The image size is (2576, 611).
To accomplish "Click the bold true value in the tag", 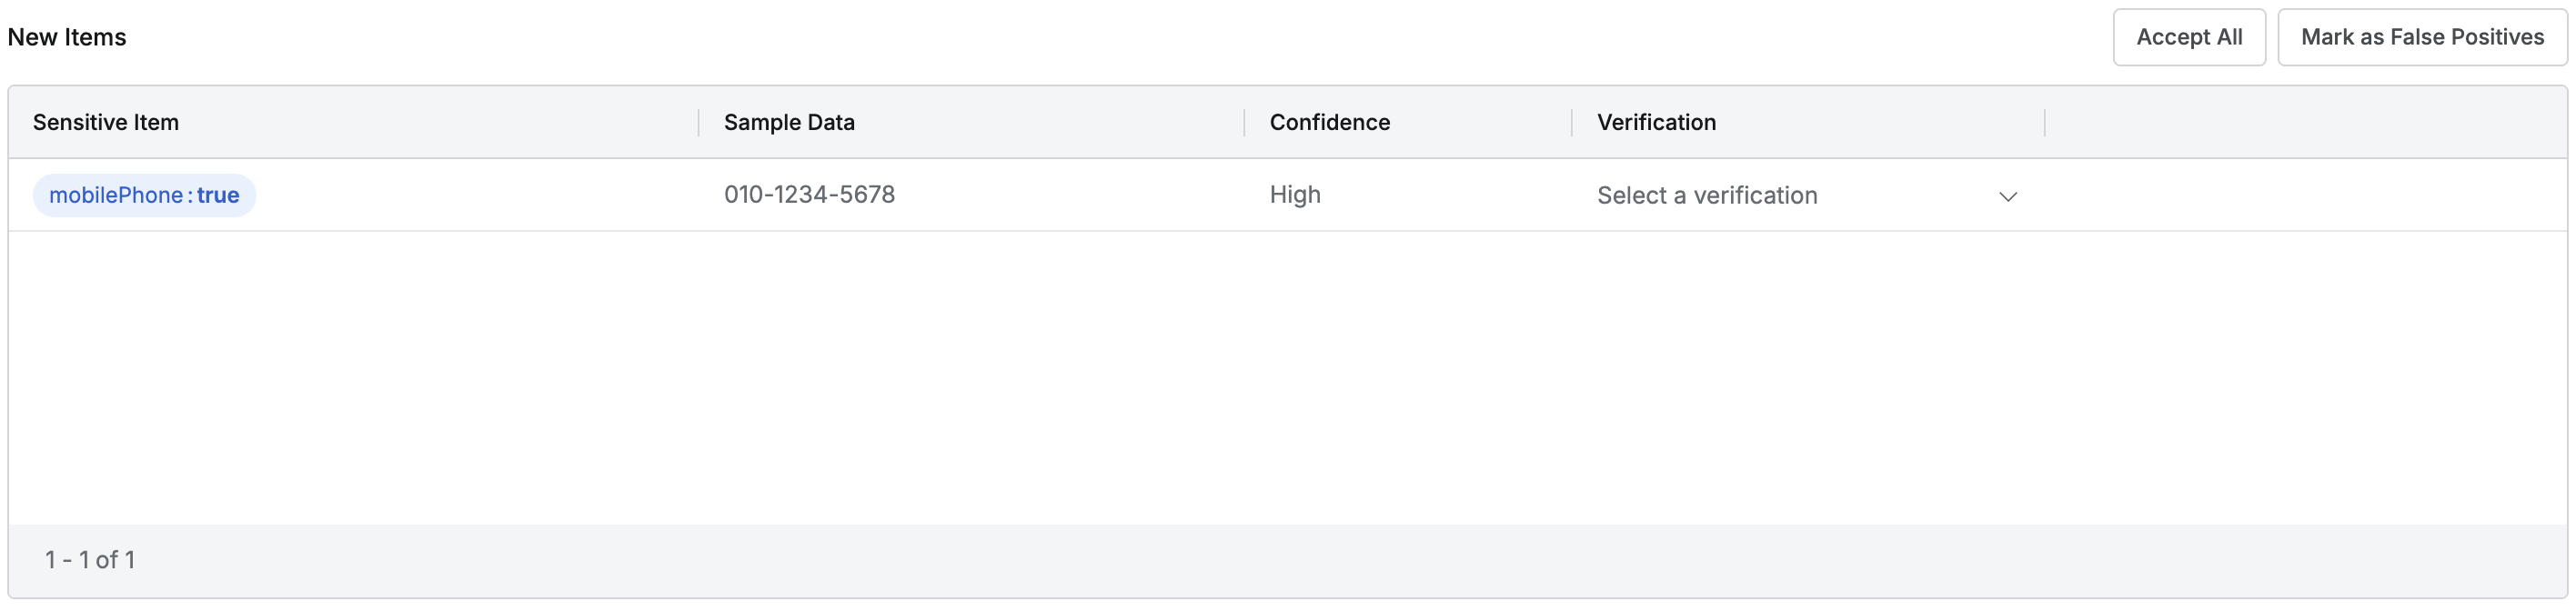I will tap(218, 195).
